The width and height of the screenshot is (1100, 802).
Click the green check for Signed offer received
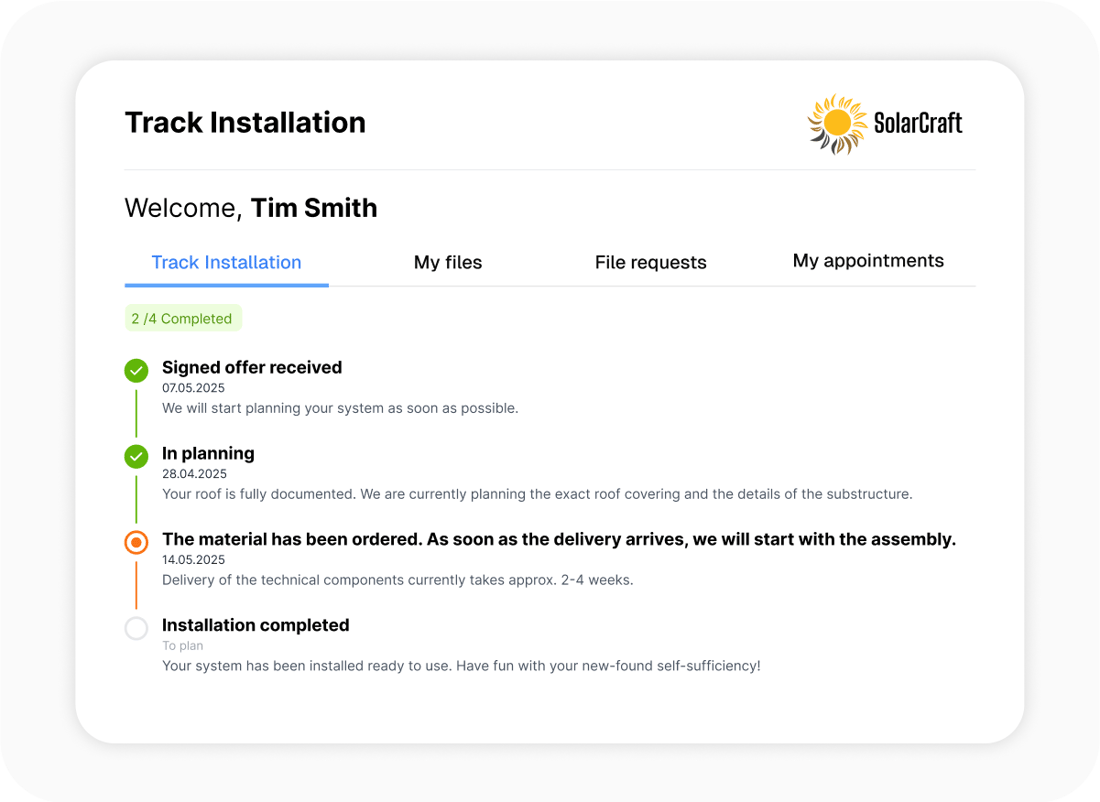(136, 370)
